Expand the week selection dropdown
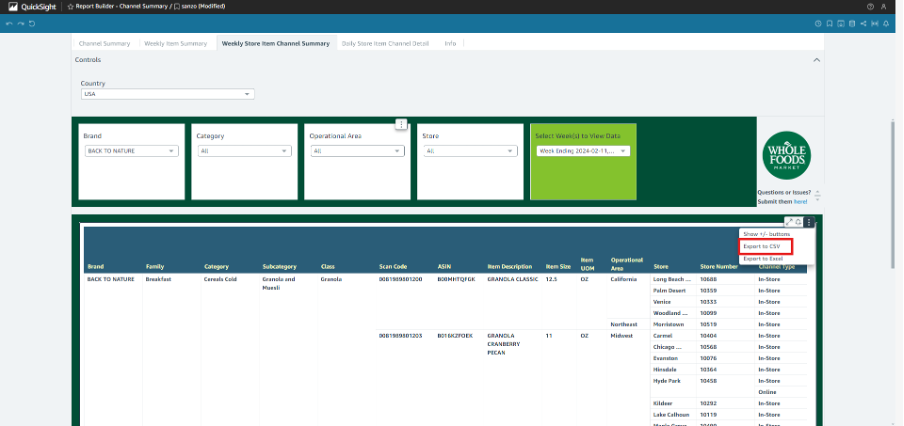This screenshot has height=426, width=904. (583, 151)
